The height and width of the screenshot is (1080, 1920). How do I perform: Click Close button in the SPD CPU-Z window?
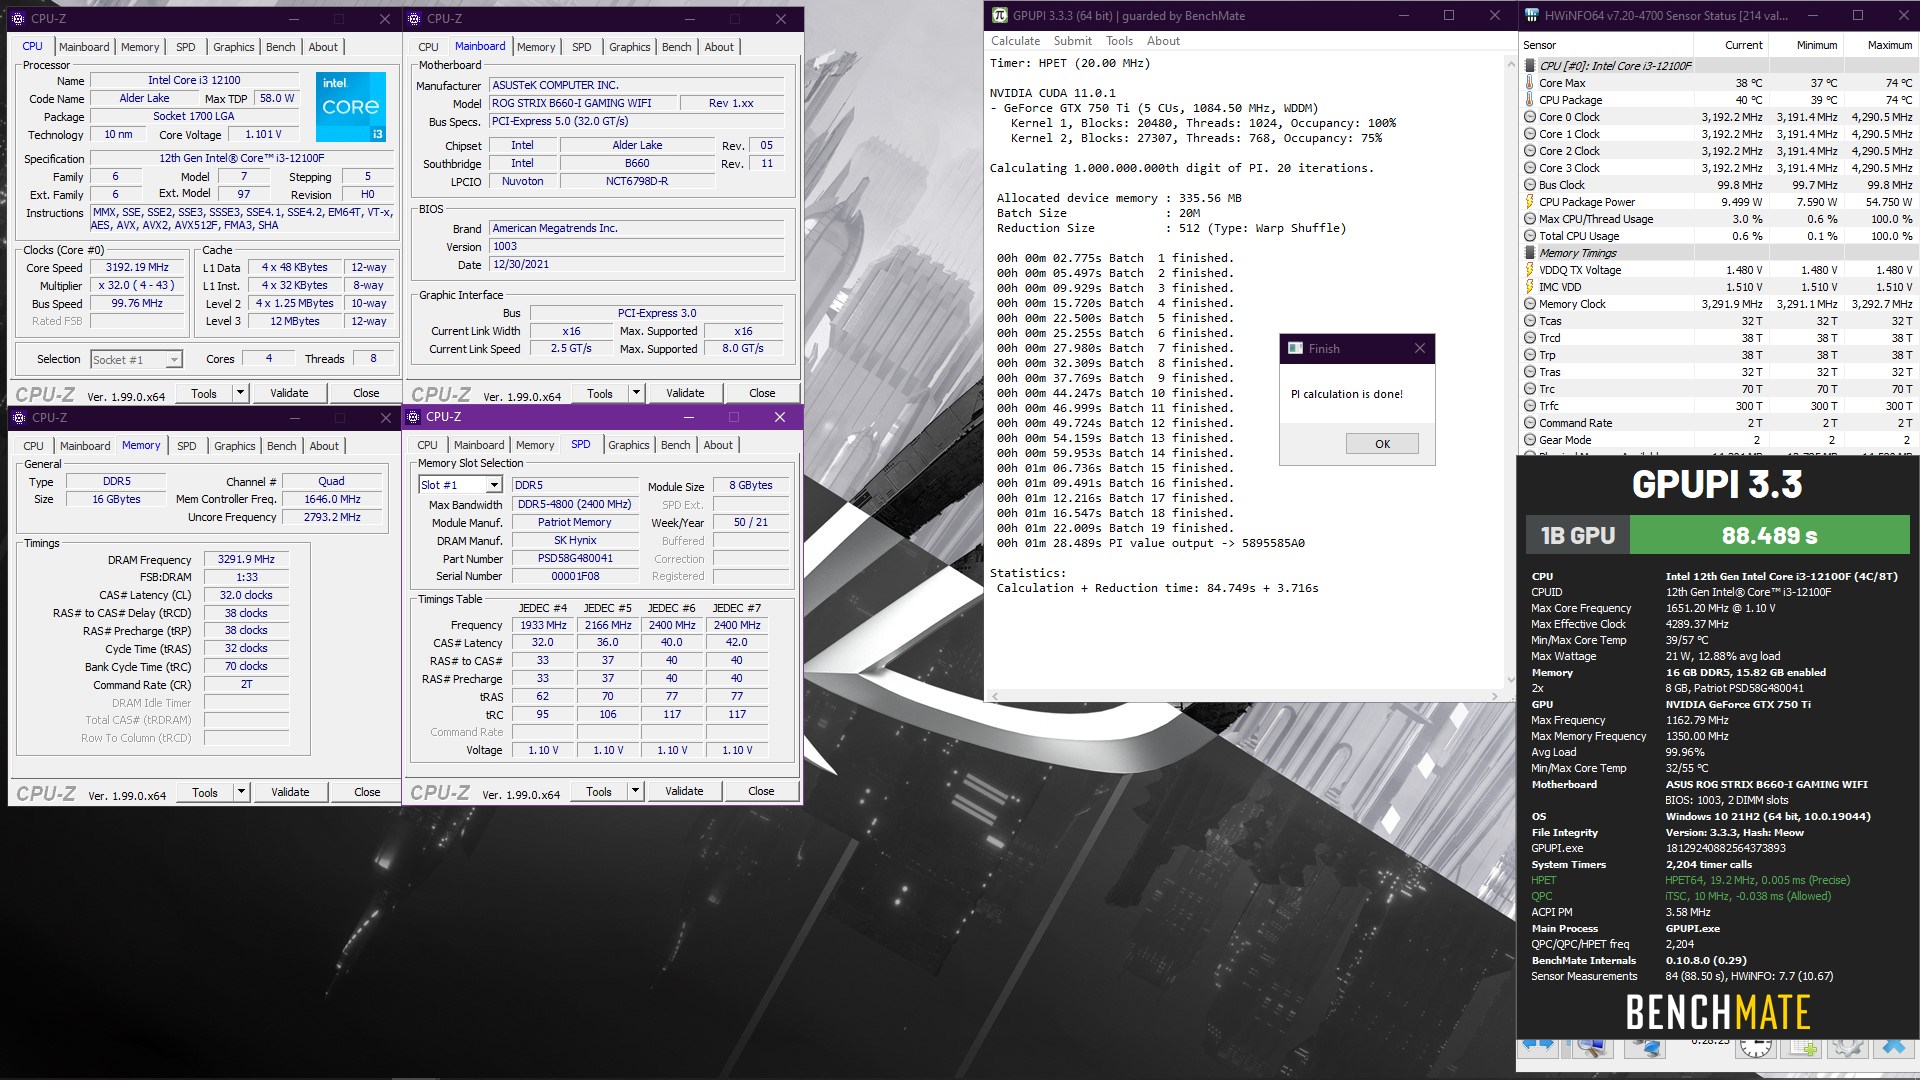(761, 791)
